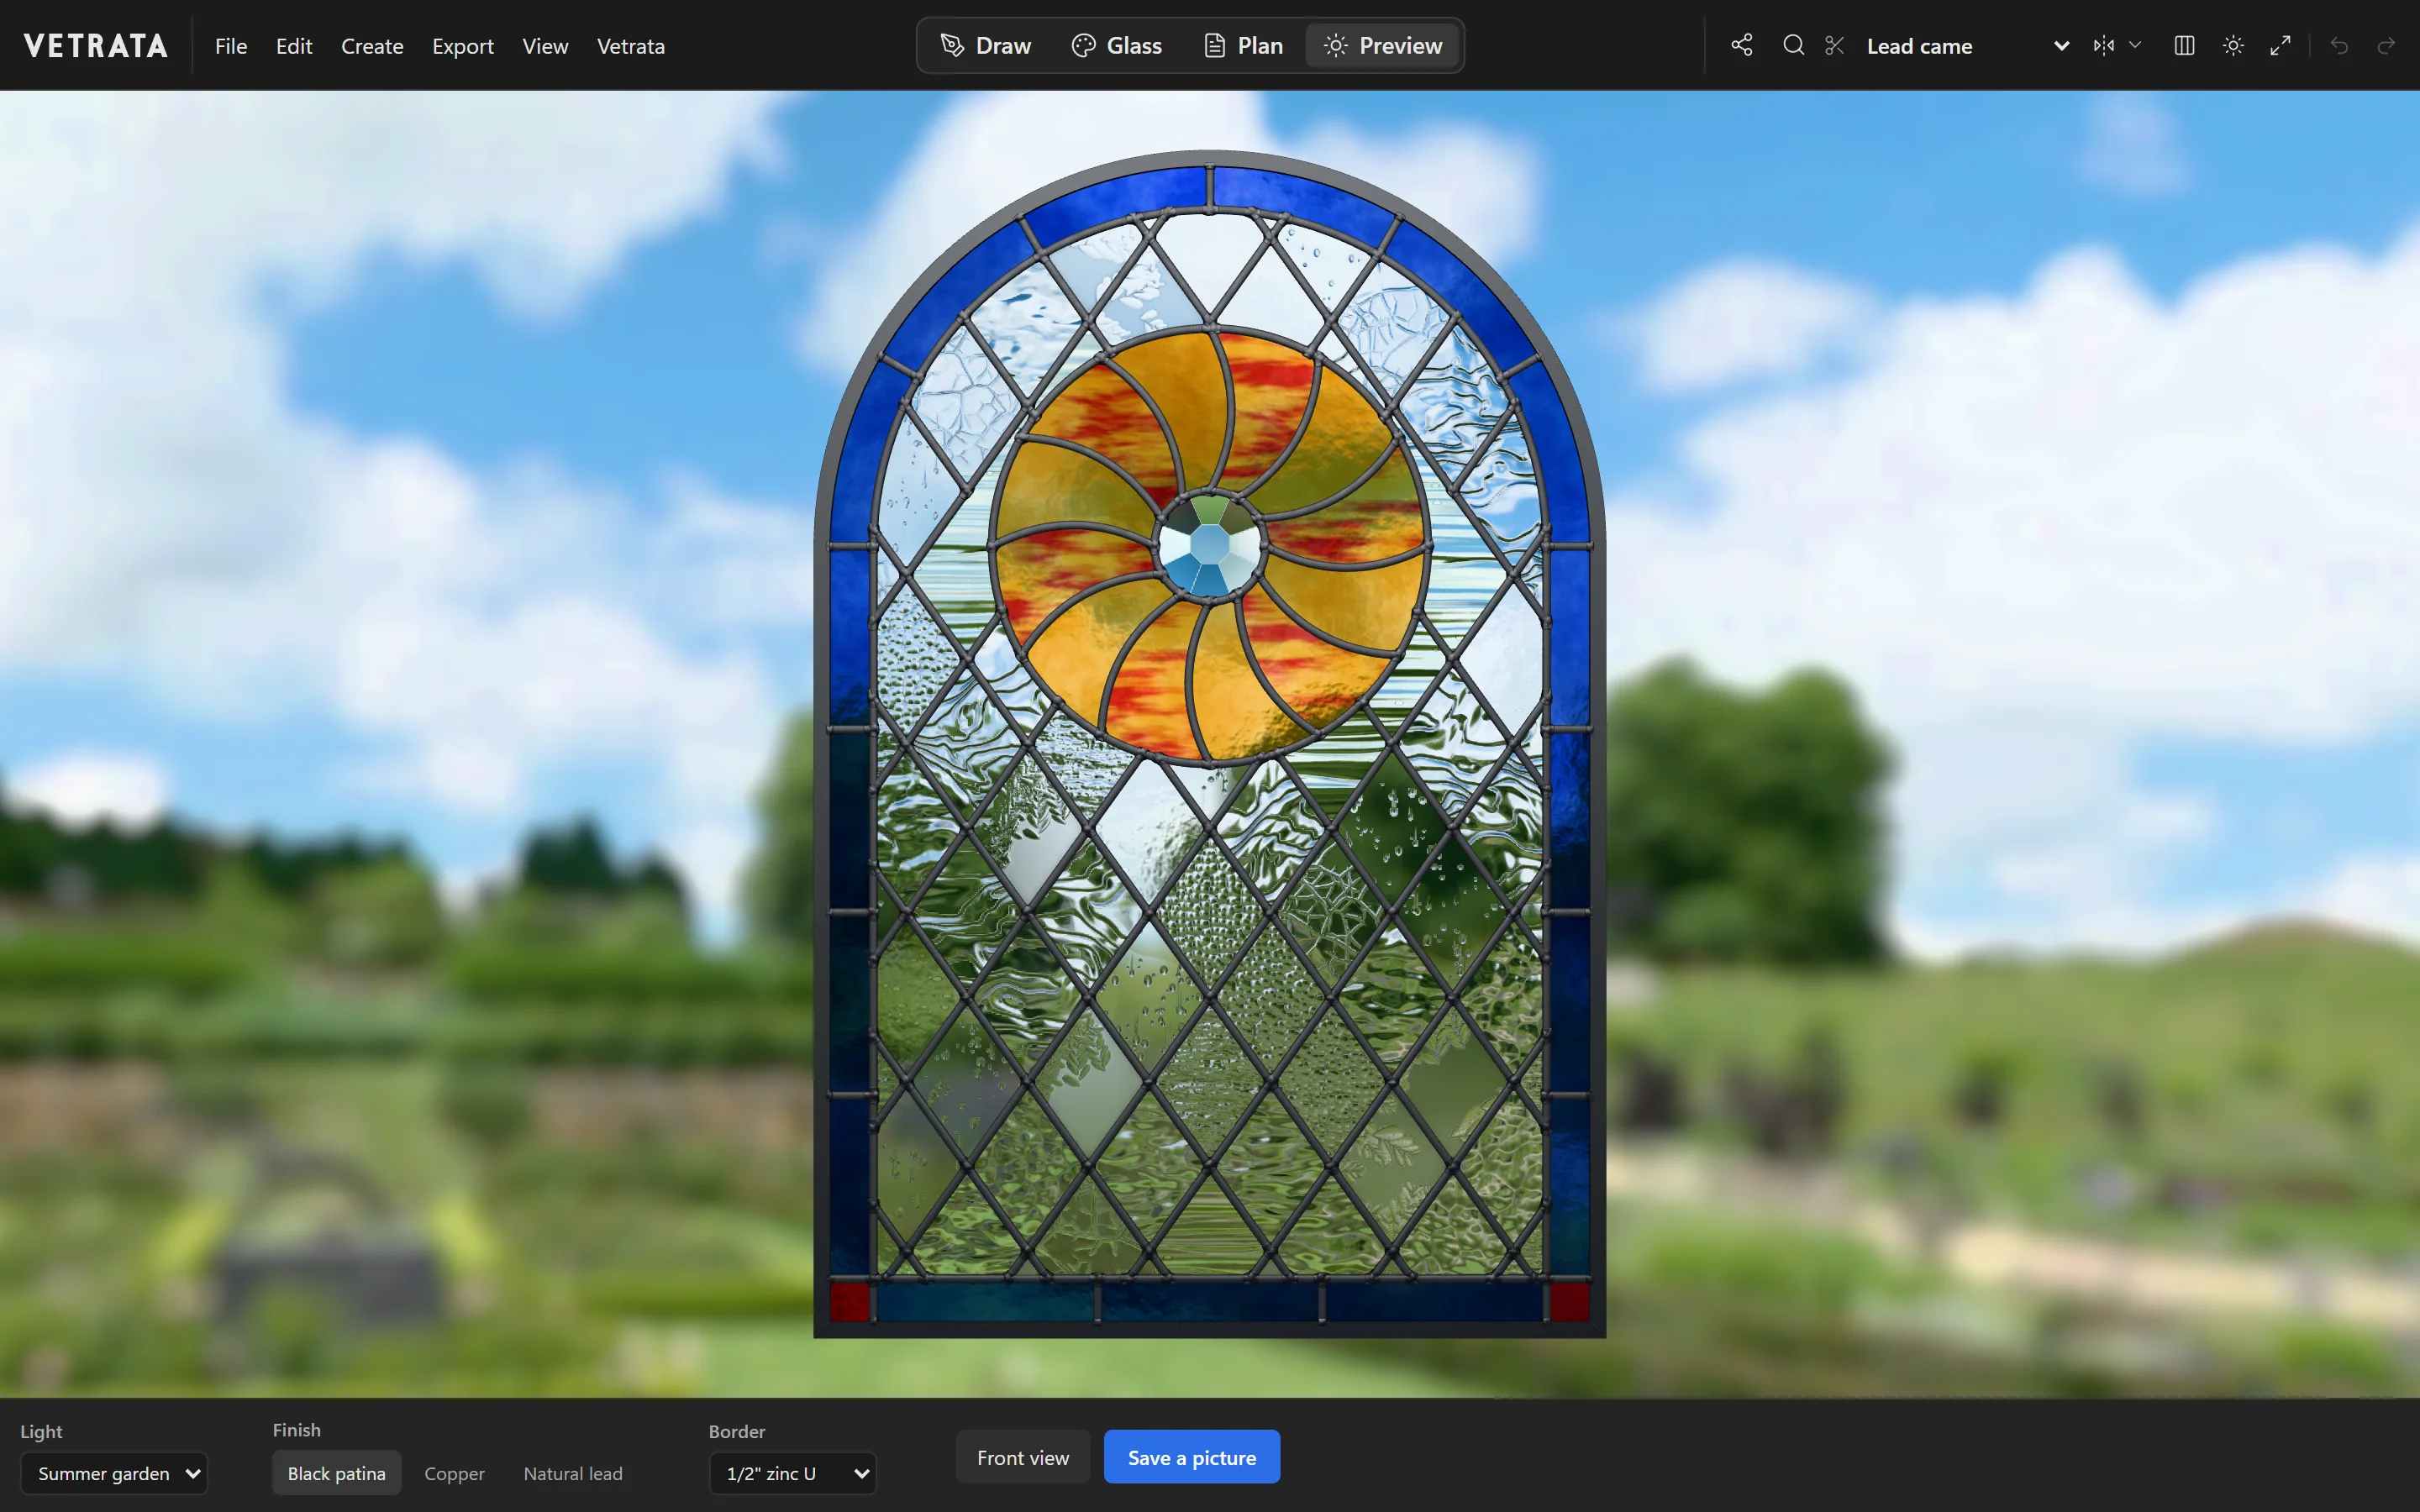The height and width of the screenshot is (1512, 2420).
Task: Open the Create menu
Action: click(x=372, y=46)
